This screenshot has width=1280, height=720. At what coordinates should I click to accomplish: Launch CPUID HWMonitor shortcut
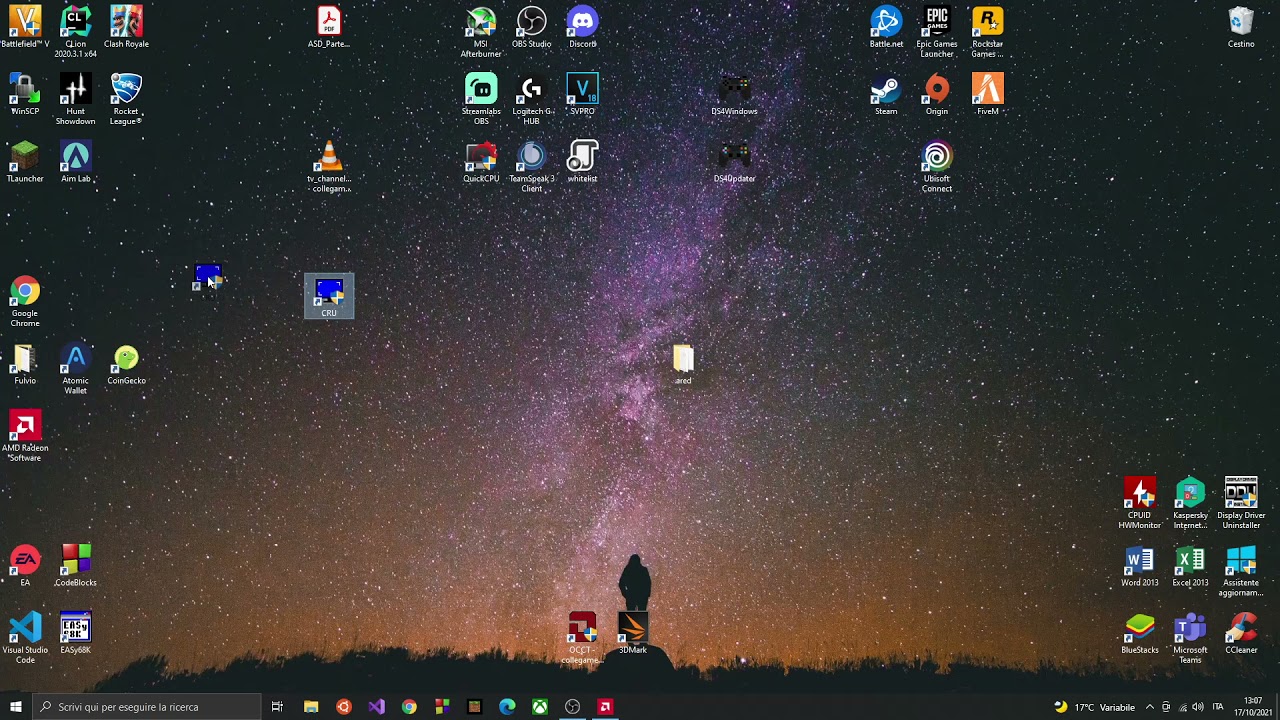pyautogui.click(x=1140, y=503)
